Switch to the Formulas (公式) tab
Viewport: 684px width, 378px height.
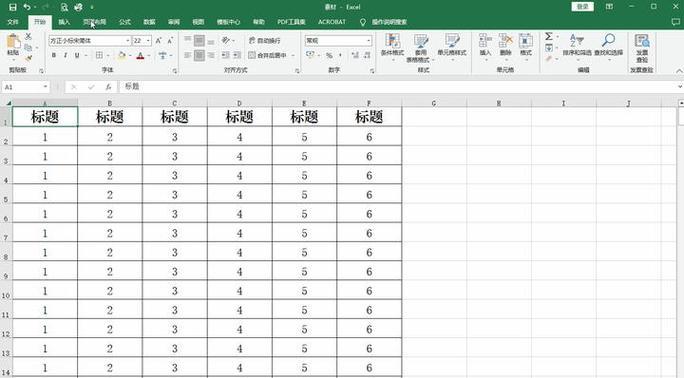click(125, 22)
